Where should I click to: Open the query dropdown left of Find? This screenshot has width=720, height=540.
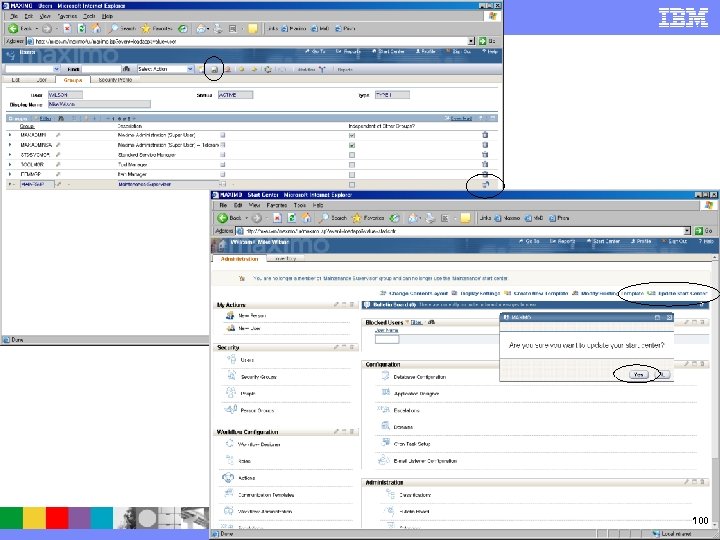pyautogui.click(x=56, y=69)
